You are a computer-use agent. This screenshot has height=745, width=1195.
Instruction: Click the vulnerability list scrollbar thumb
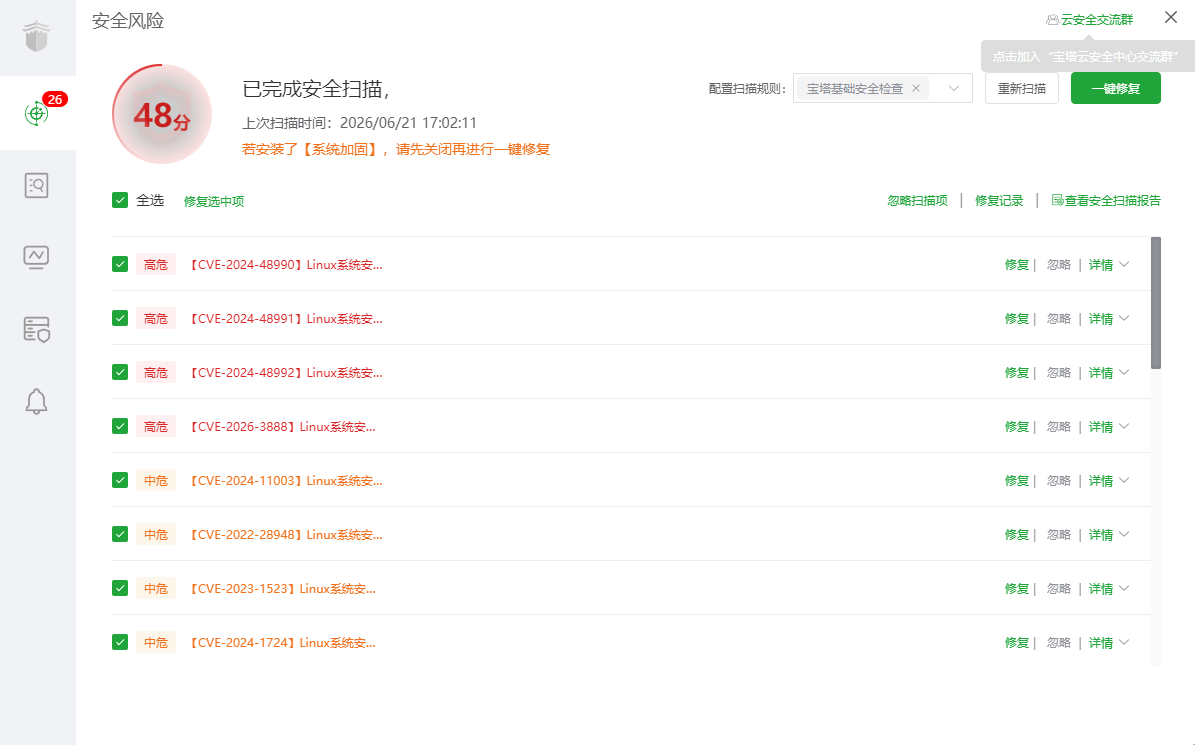(1155, 303)
